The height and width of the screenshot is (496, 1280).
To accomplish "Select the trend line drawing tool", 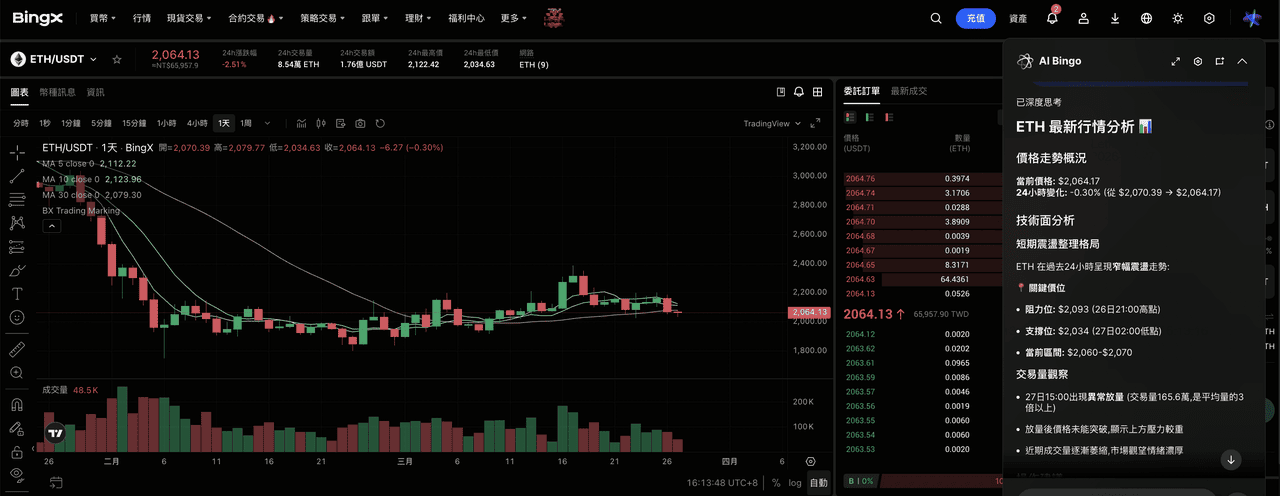I will tap(17, 176).
